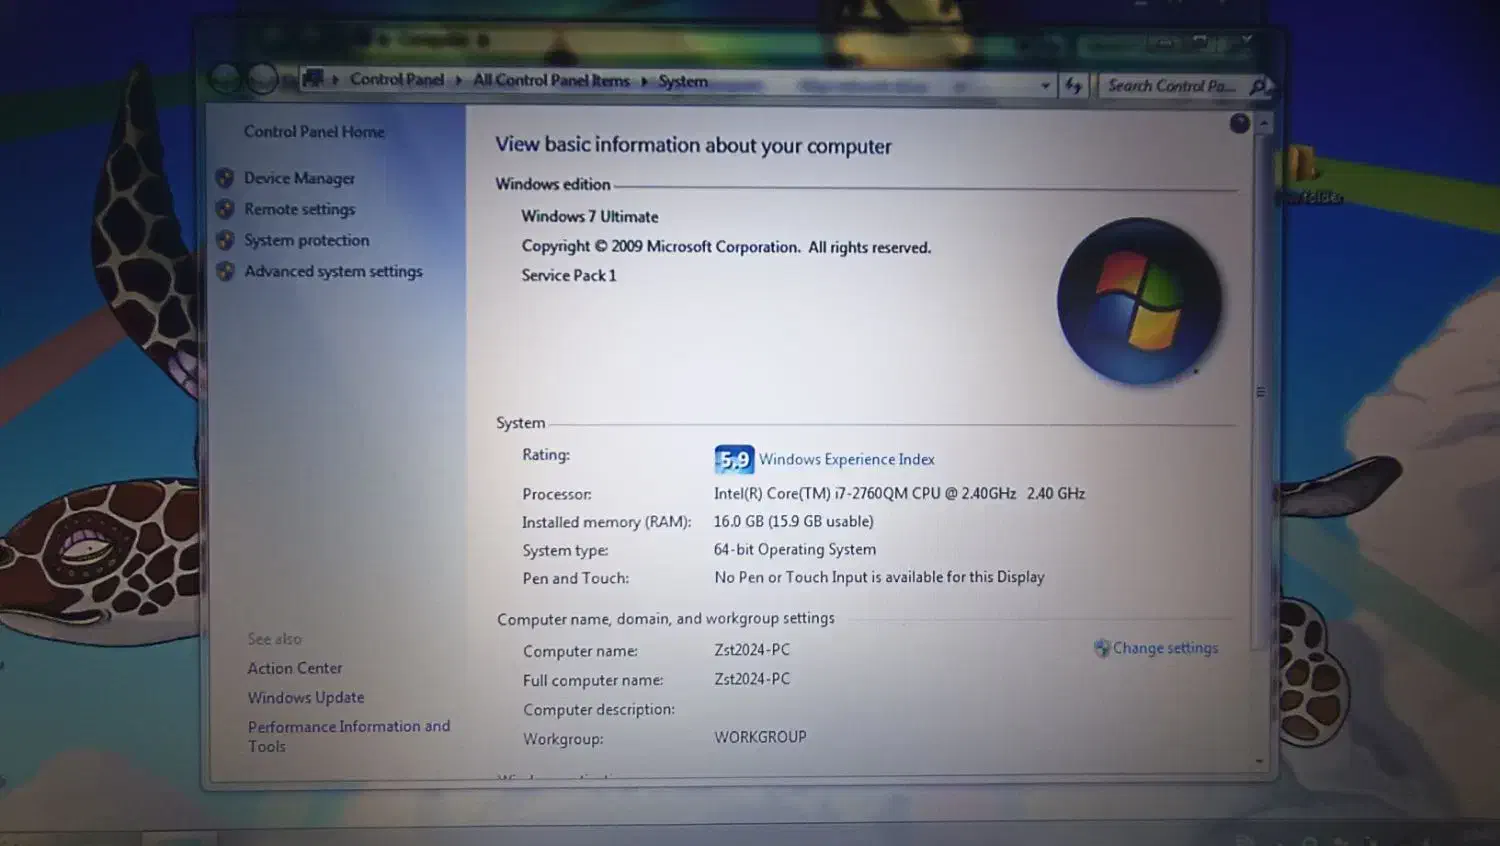The width and height of the screenshot is (1500, 846).
Task: Click the magnifier icon in search box
Action: tap(1258, 87)
